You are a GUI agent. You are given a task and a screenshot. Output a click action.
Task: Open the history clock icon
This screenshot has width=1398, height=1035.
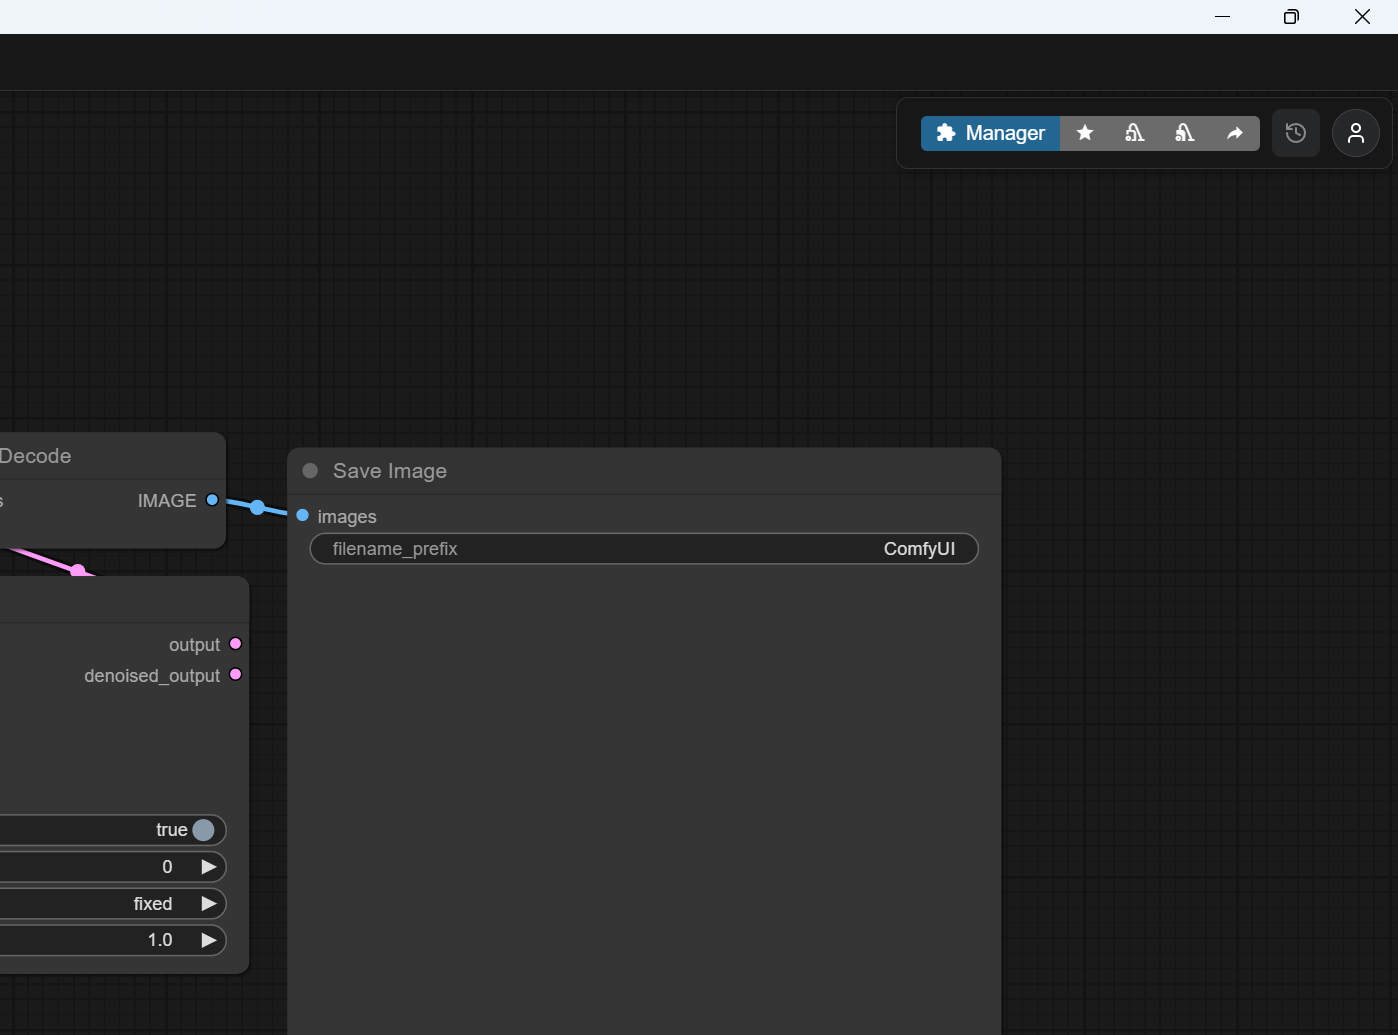(x=1296, y=133)
